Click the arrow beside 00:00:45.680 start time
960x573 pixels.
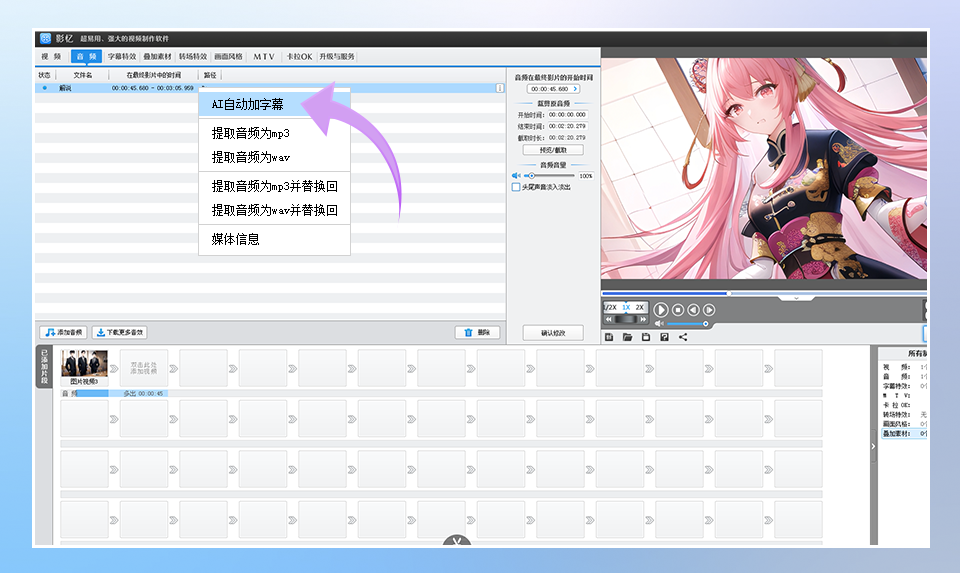pyautogui.click(x=575, y=89)
